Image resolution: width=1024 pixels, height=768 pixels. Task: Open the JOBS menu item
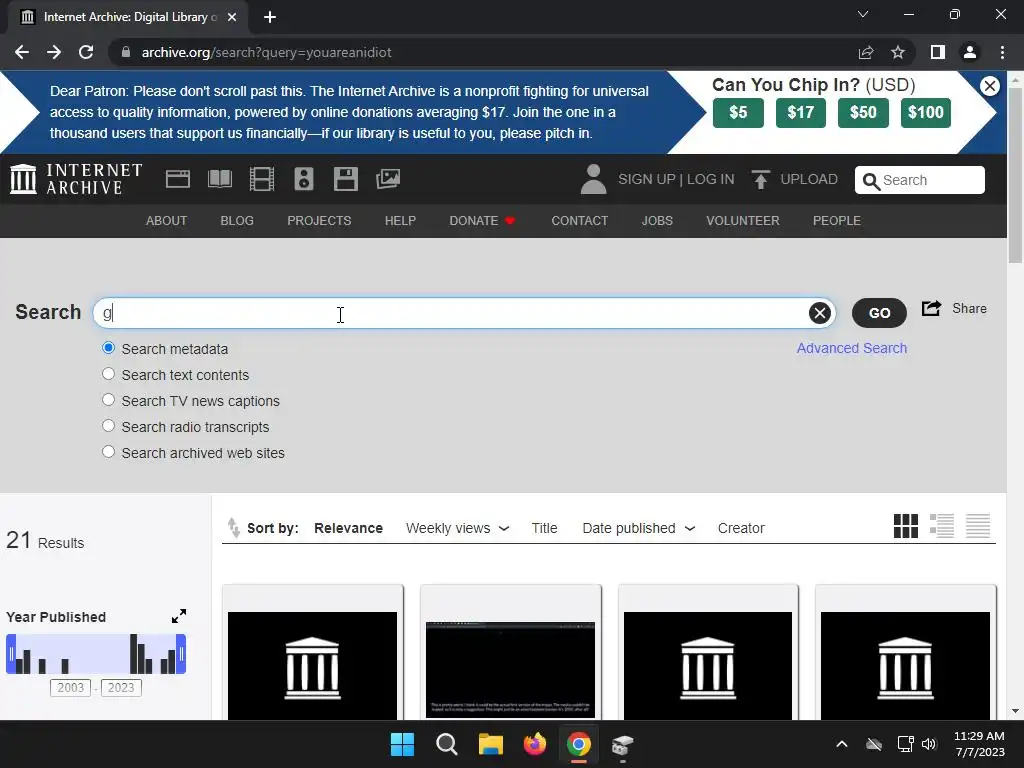click(x=657, y=221)
